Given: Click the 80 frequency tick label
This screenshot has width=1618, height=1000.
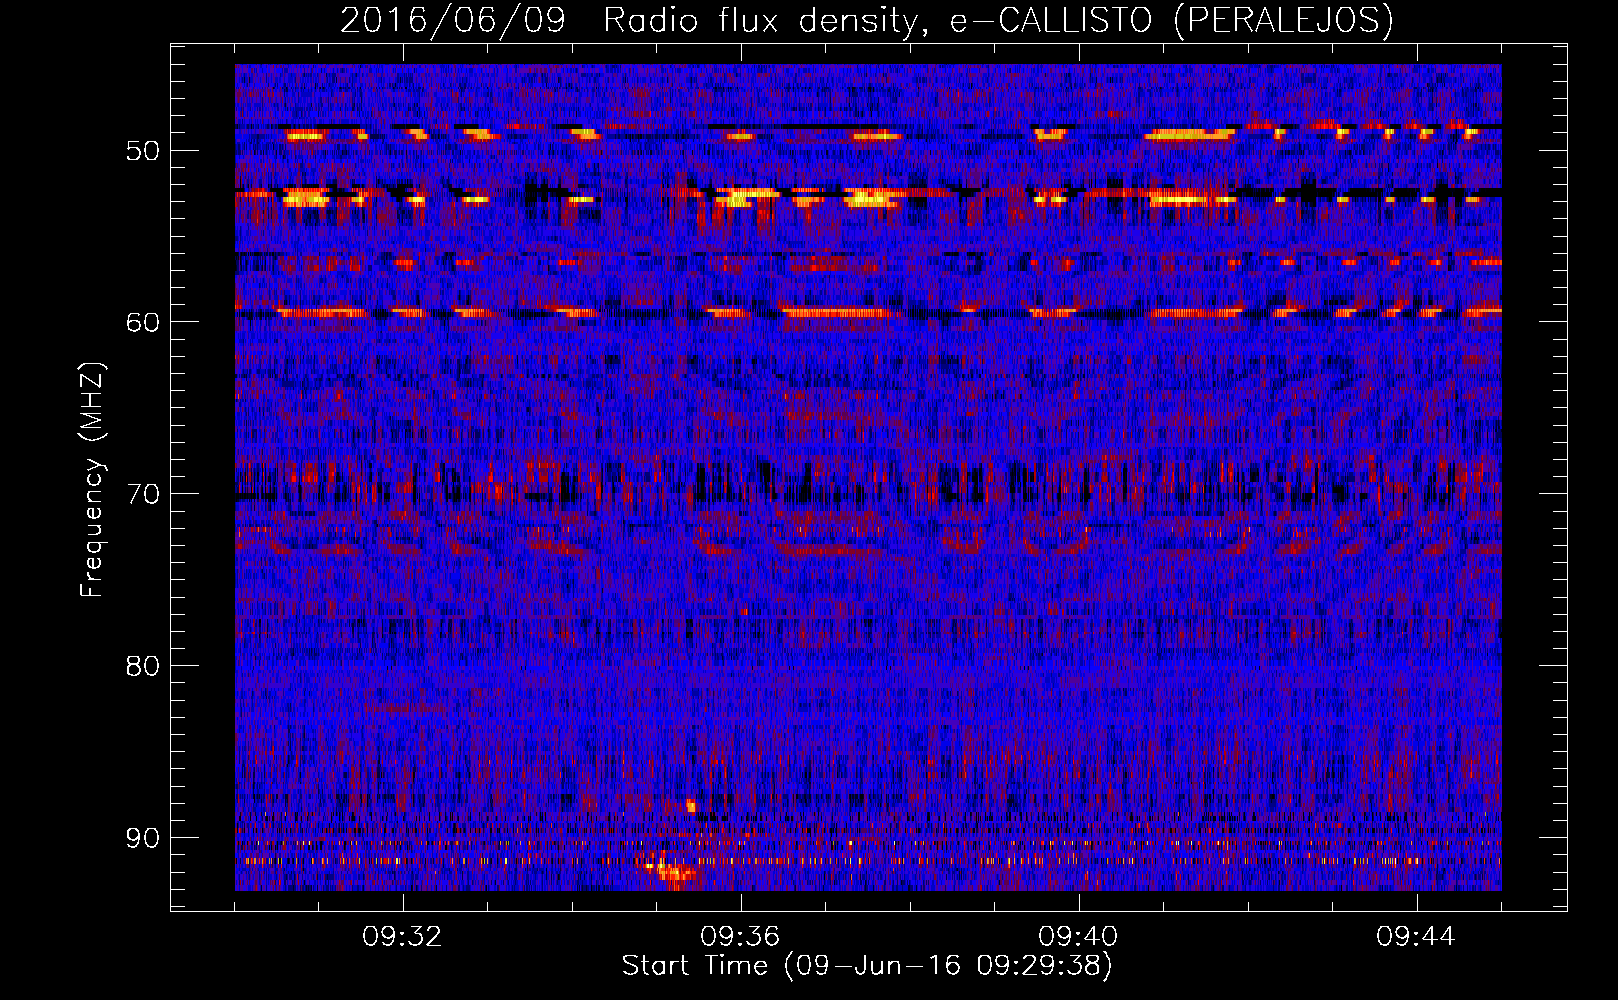Looking at the screenshot, I should [143, 666].
